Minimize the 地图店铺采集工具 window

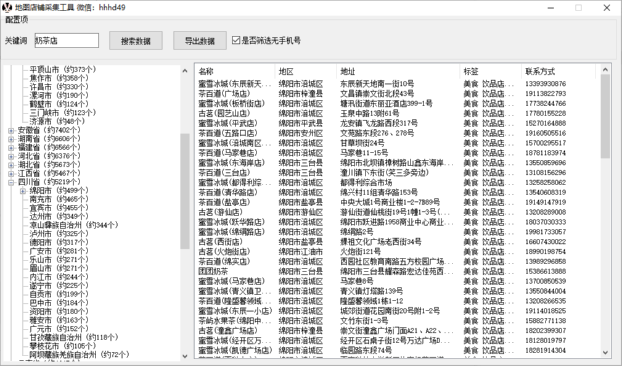[551, 8]
